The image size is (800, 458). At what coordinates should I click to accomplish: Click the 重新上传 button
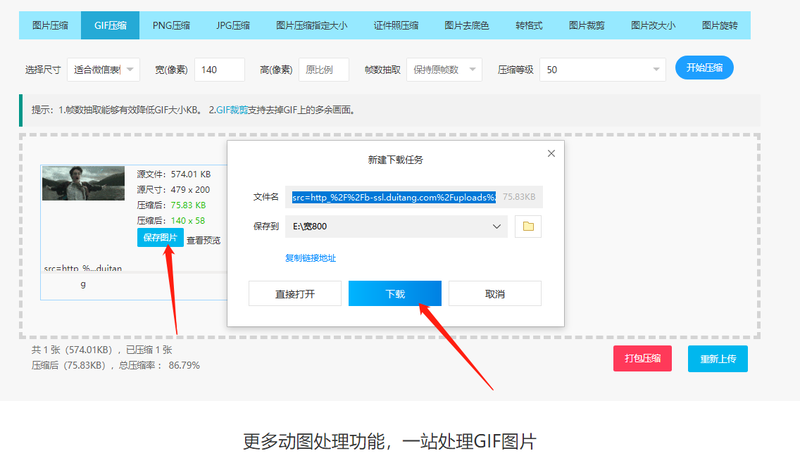click(718, 359)
